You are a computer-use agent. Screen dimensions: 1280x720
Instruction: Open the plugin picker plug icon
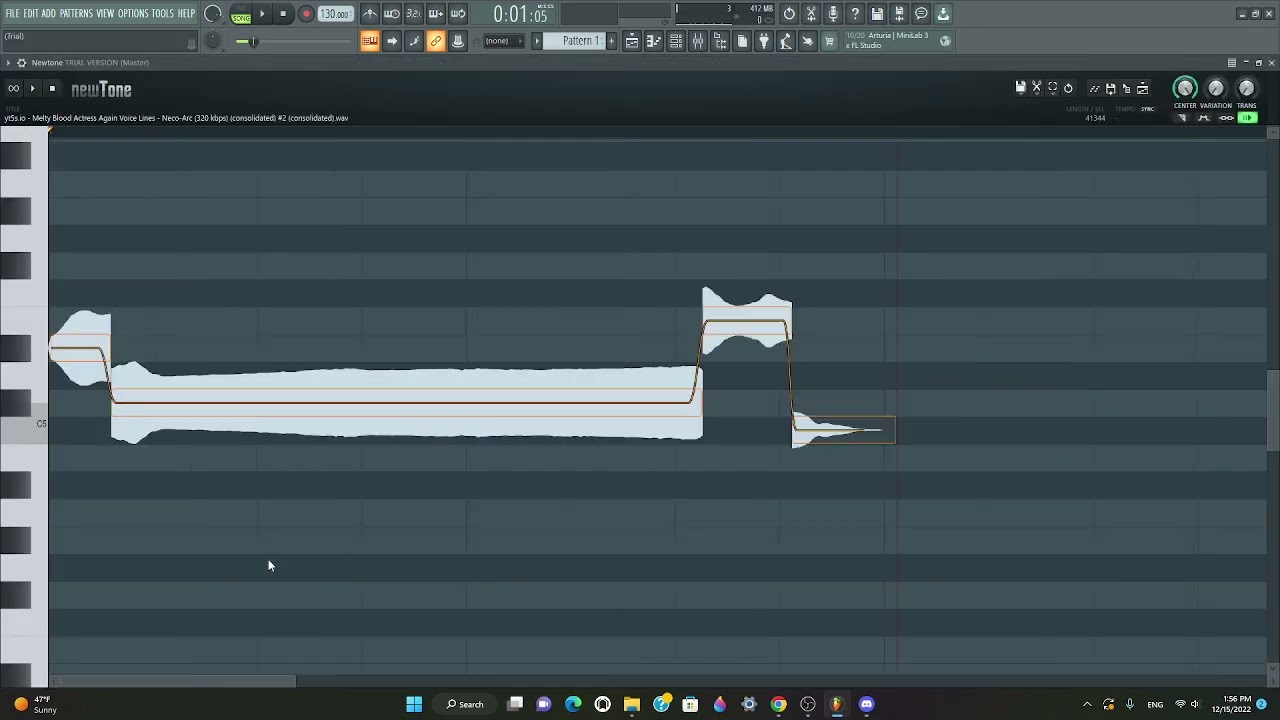pyautogui.click(x=764, y=41)
